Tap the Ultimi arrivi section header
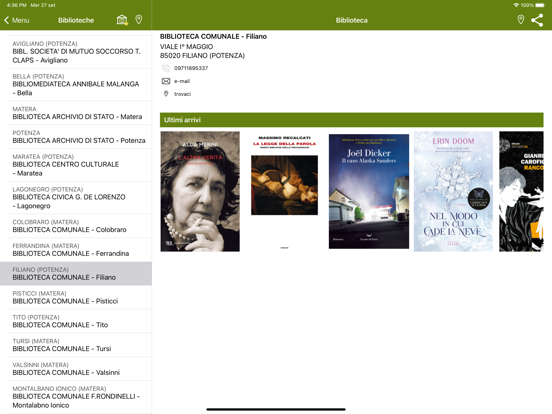The height and width of the screenshot is (414, 552). click(352, 120)
